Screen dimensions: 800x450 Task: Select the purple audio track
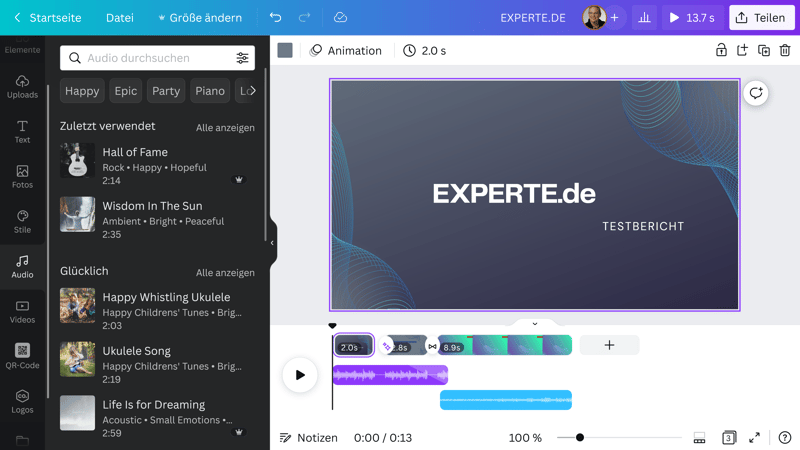[390, 376]
